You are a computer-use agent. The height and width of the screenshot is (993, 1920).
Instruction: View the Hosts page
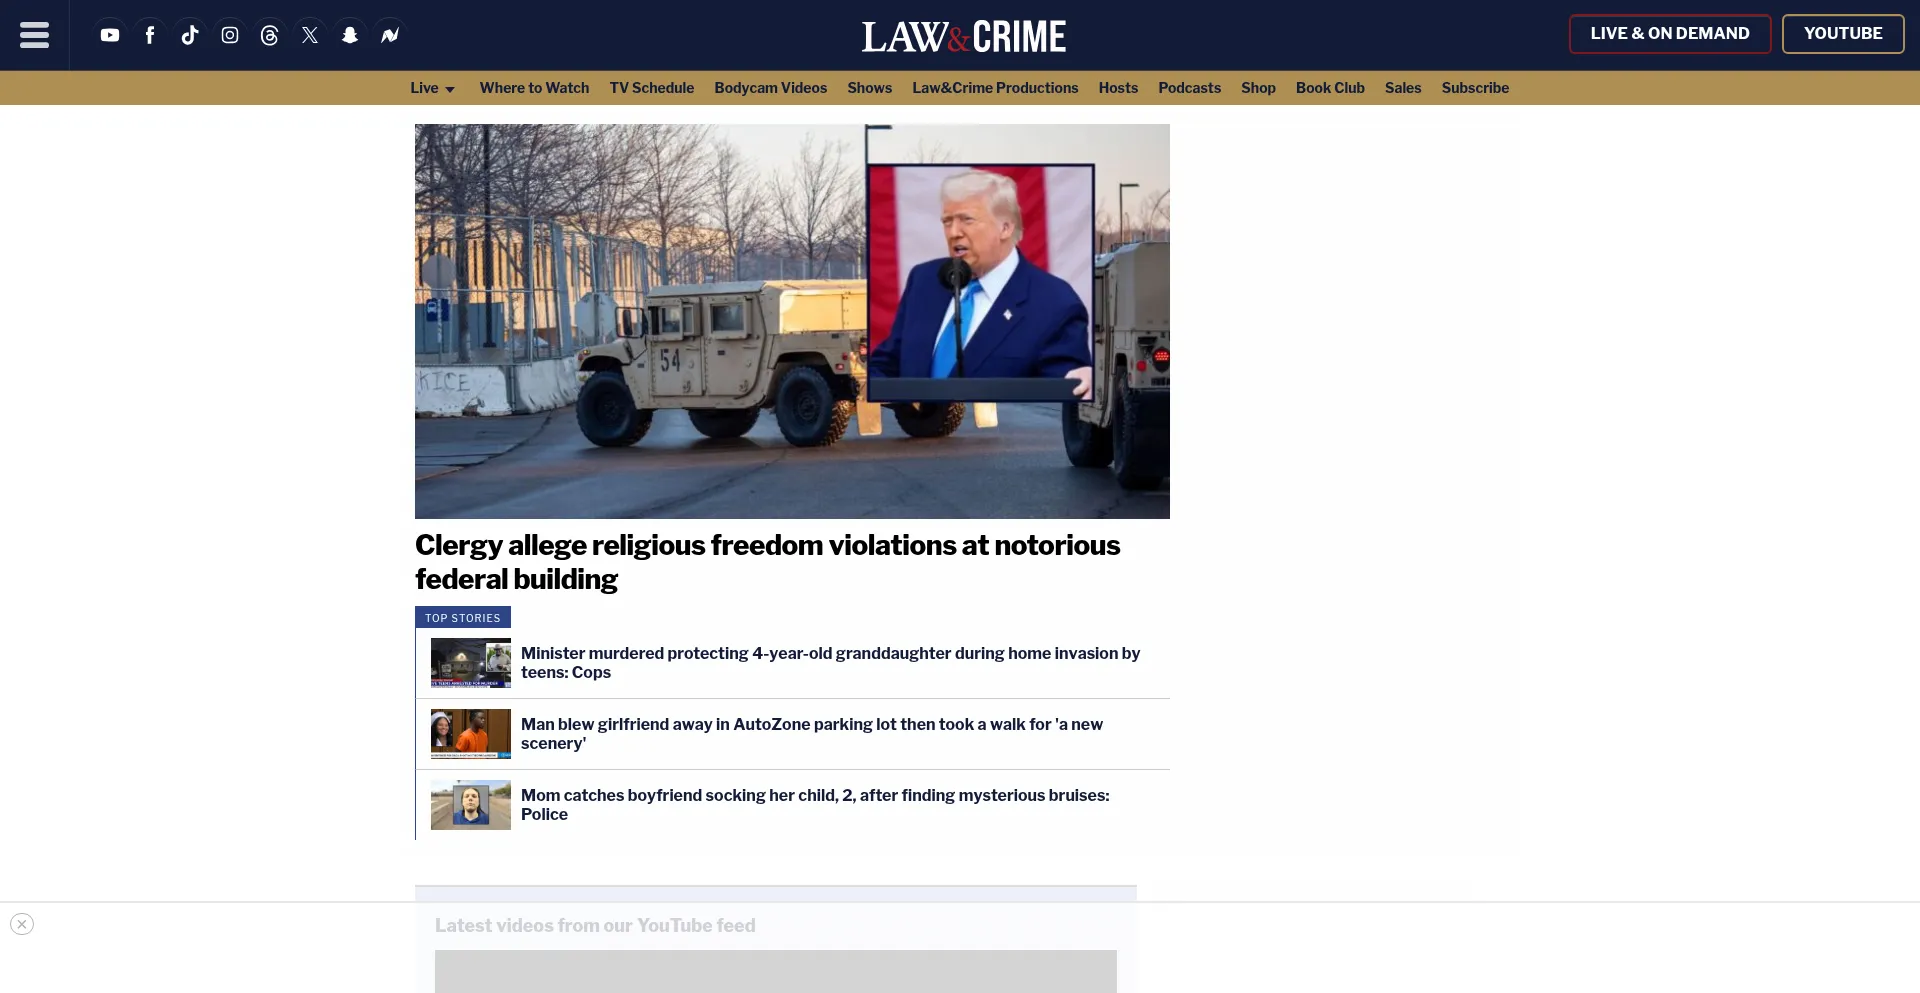click(x=1118, y=88)
